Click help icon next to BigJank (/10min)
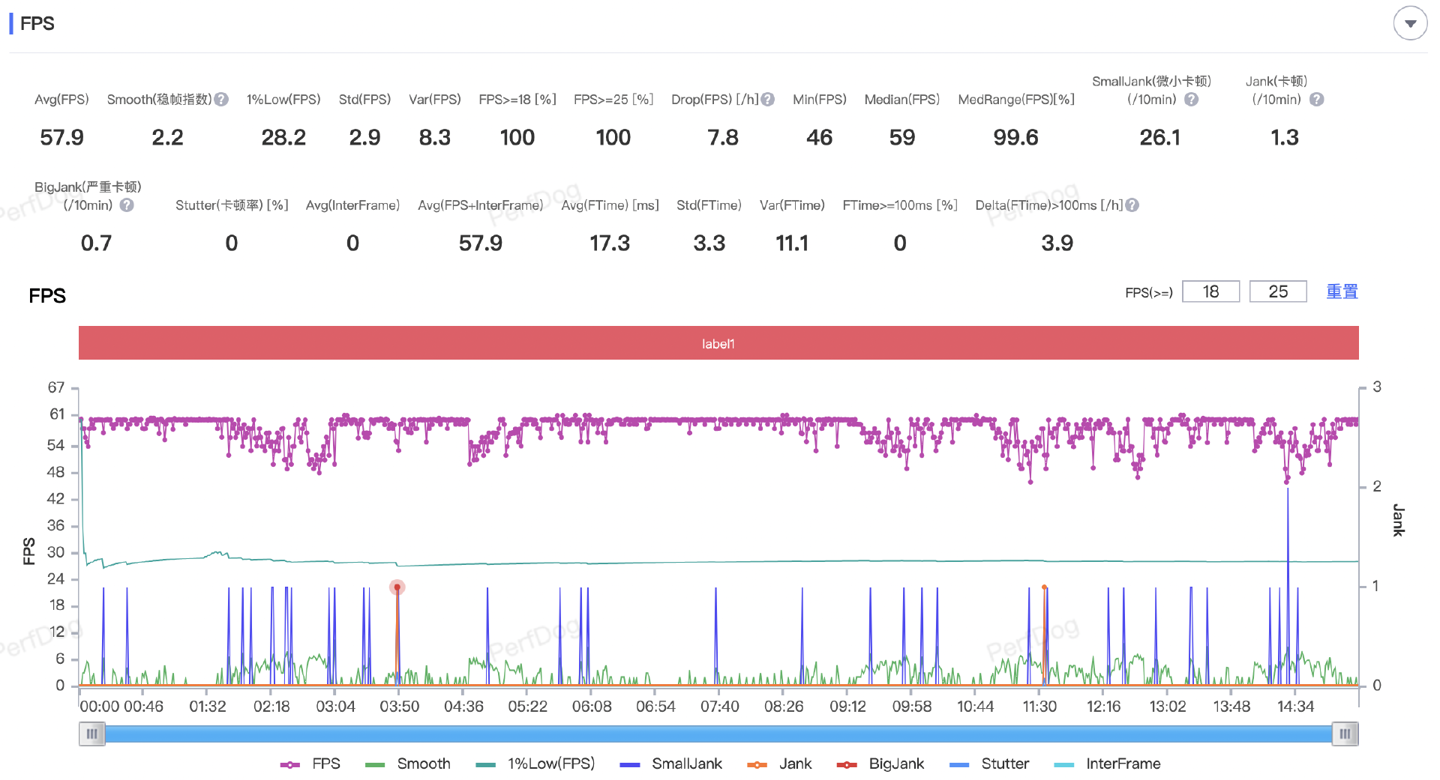1440x780 pixels. (127, 205)
